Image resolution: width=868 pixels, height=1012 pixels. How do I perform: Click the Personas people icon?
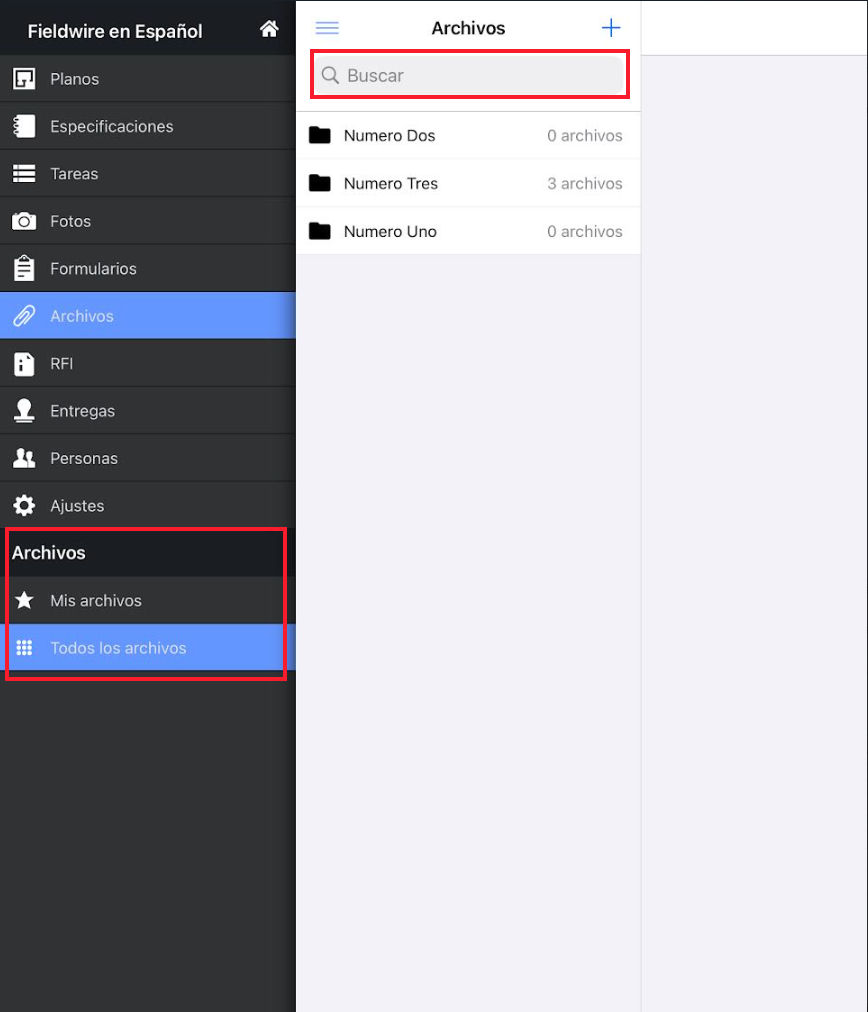(24, 458)
